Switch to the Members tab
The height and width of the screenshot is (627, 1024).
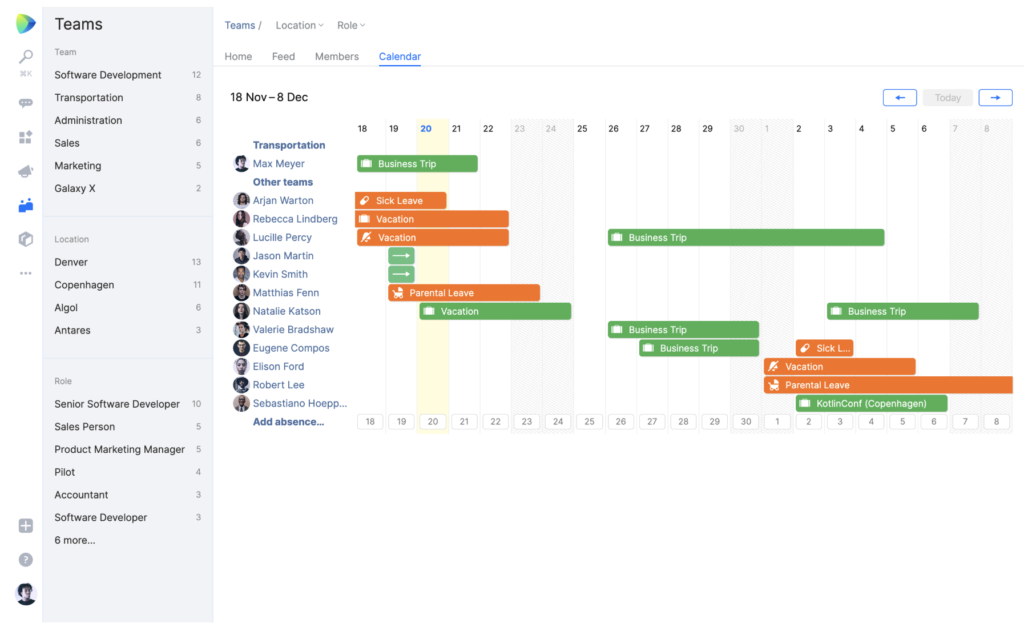coord(336,56)
